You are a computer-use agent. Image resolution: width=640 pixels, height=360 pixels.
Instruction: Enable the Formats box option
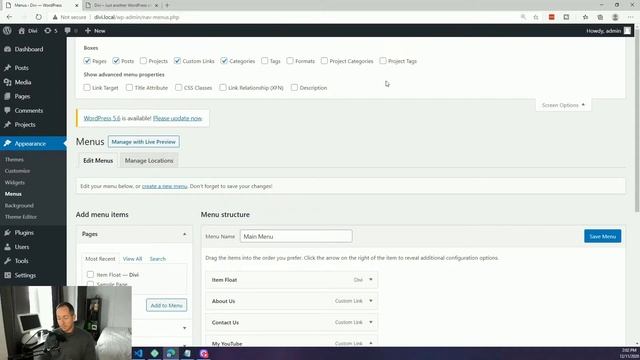tap(290, 61)
